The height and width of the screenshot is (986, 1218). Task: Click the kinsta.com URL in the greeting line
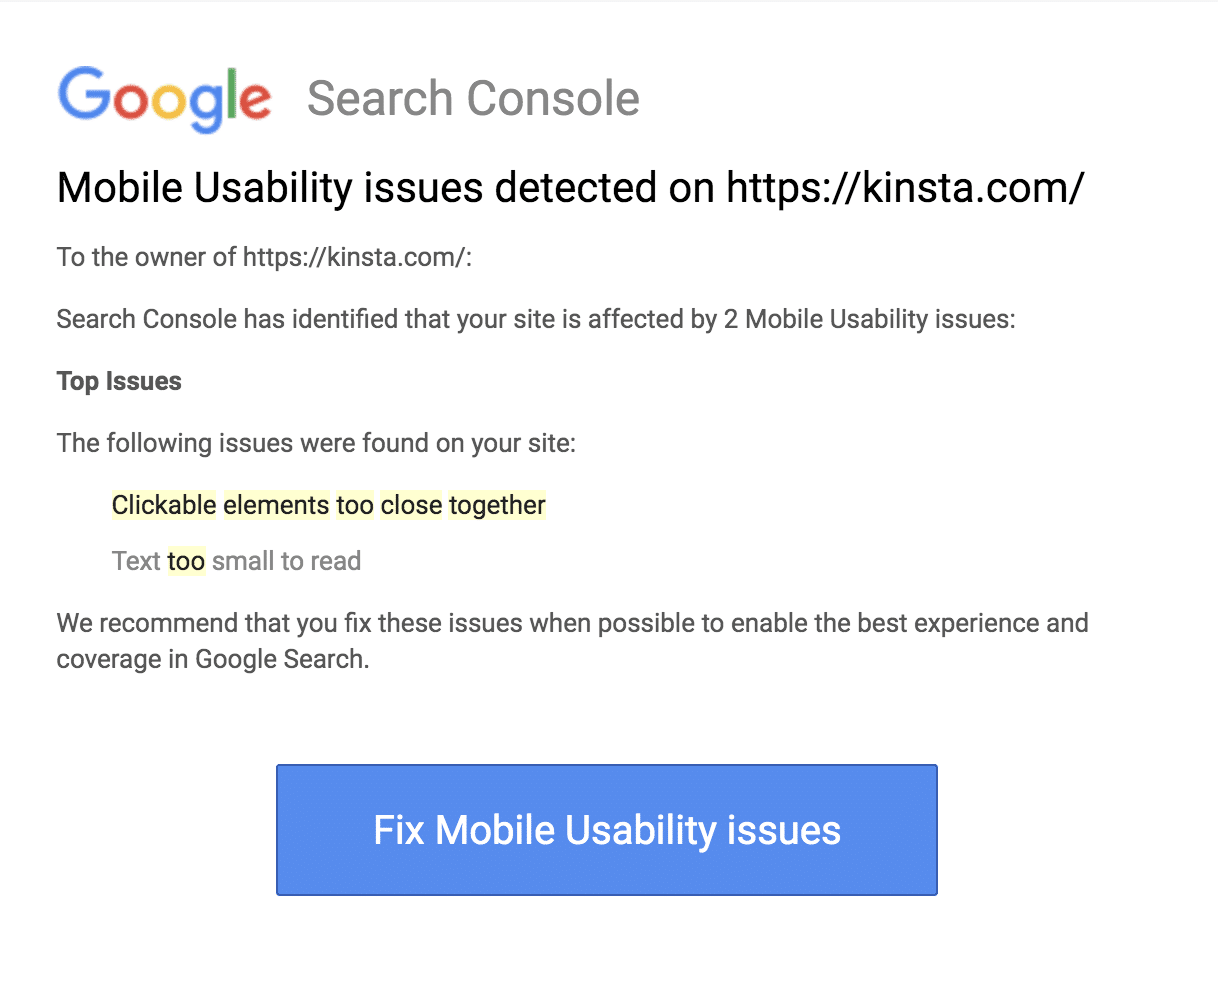pyautogui.click(x=354, y=257)
